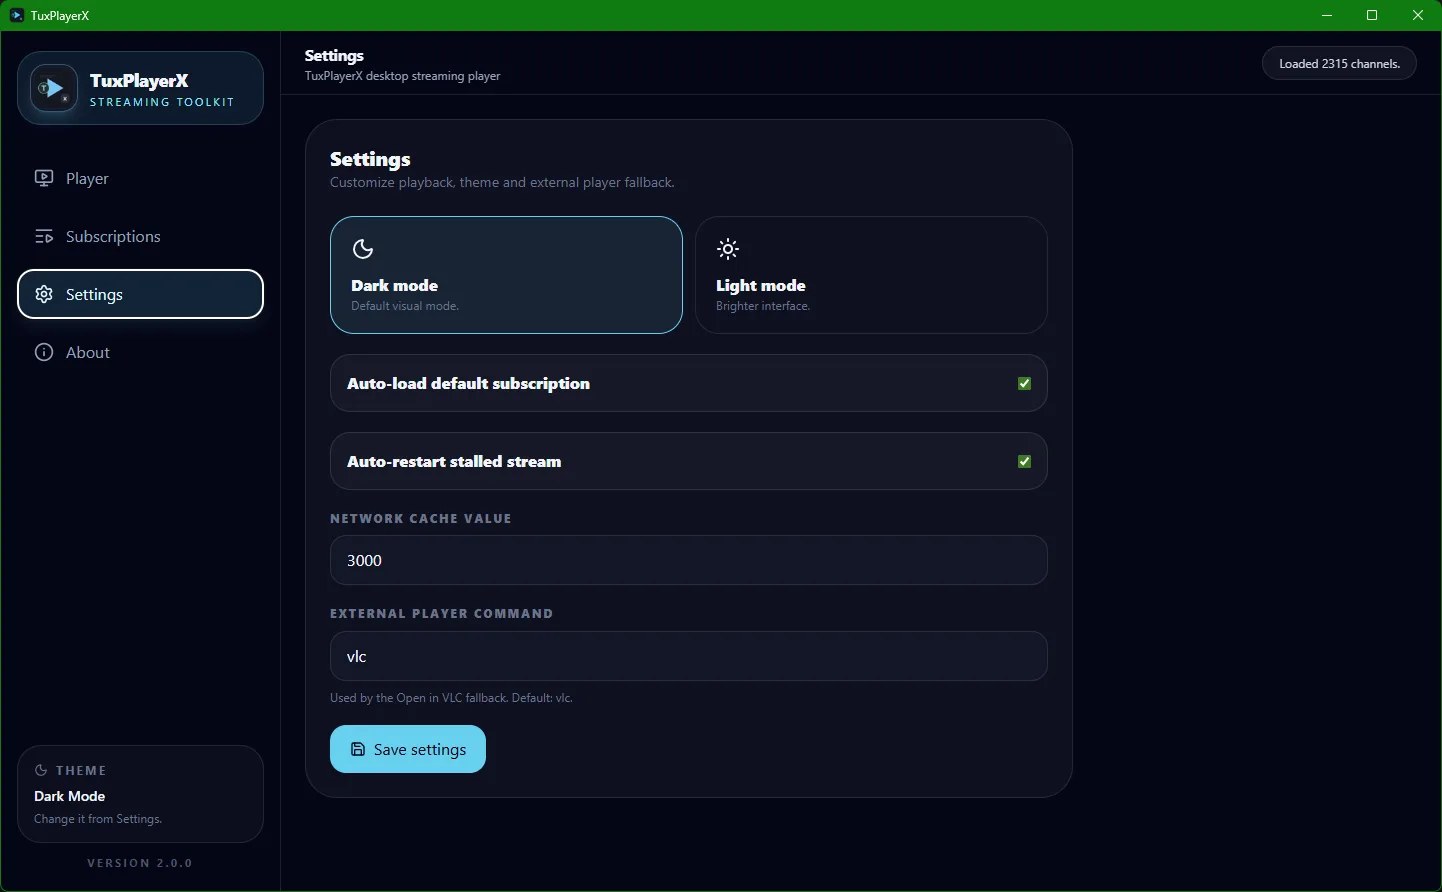Click the moon icon in Dark mode card

363,249
